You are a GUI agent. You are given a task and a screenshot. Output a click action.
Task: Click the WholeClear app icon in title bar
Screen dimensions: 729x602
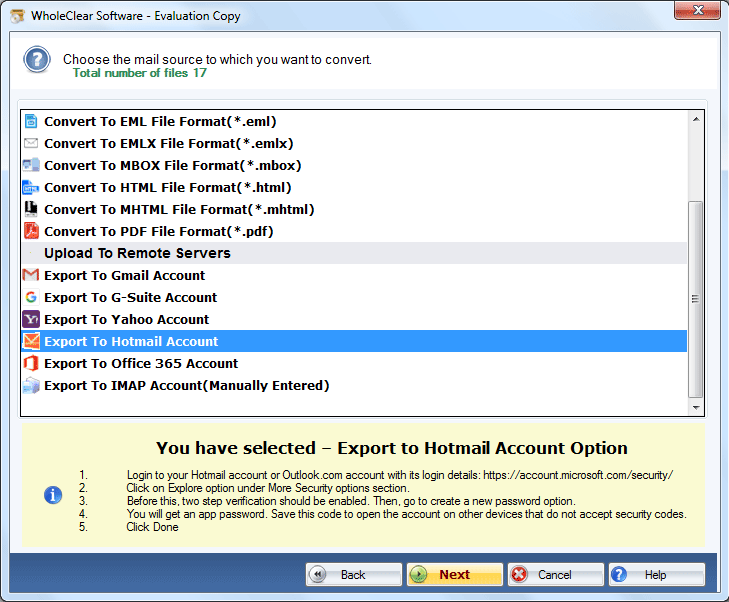point(17,16)
